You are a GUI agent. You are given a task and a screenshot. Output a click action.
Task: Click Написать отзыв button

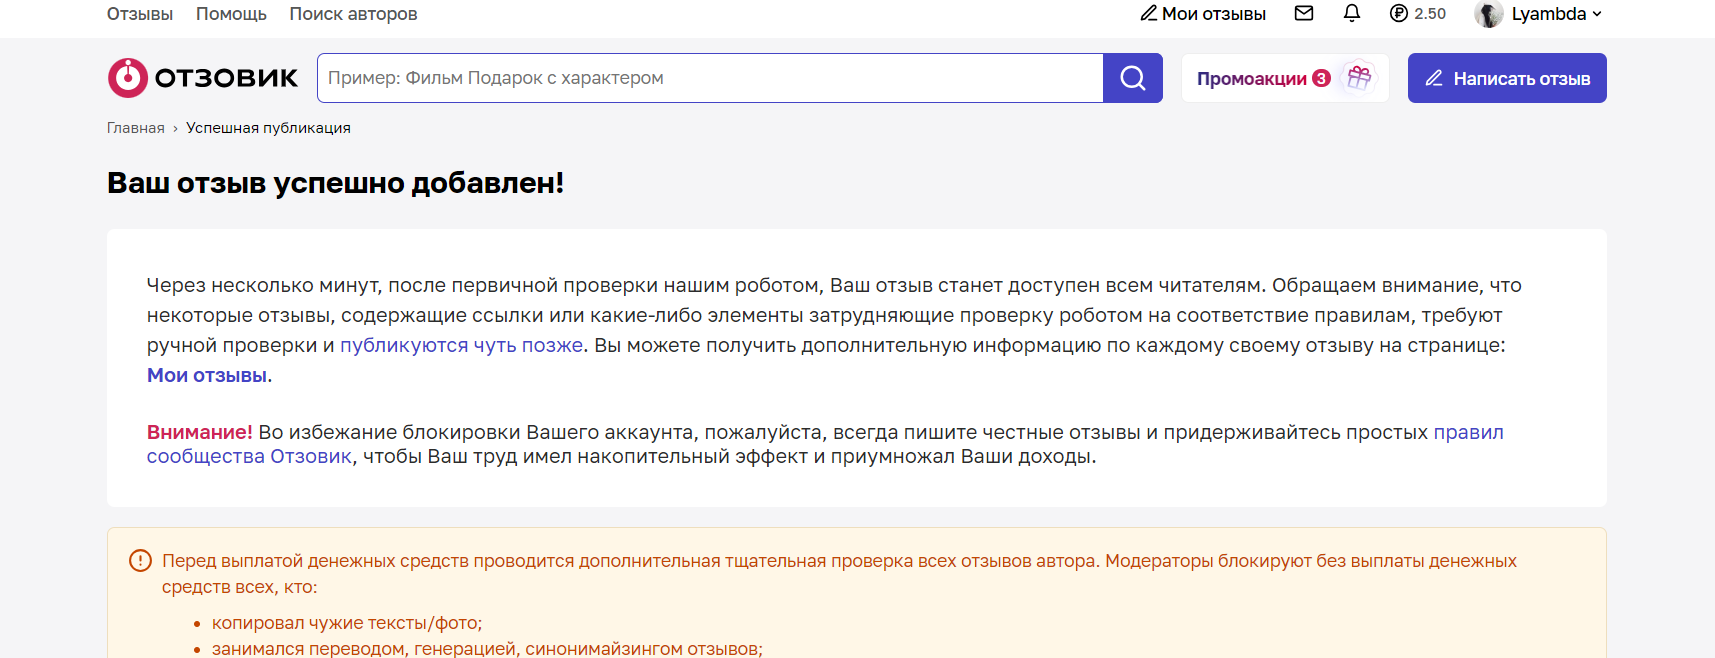pyautogui.click(x=1507, y=78)
